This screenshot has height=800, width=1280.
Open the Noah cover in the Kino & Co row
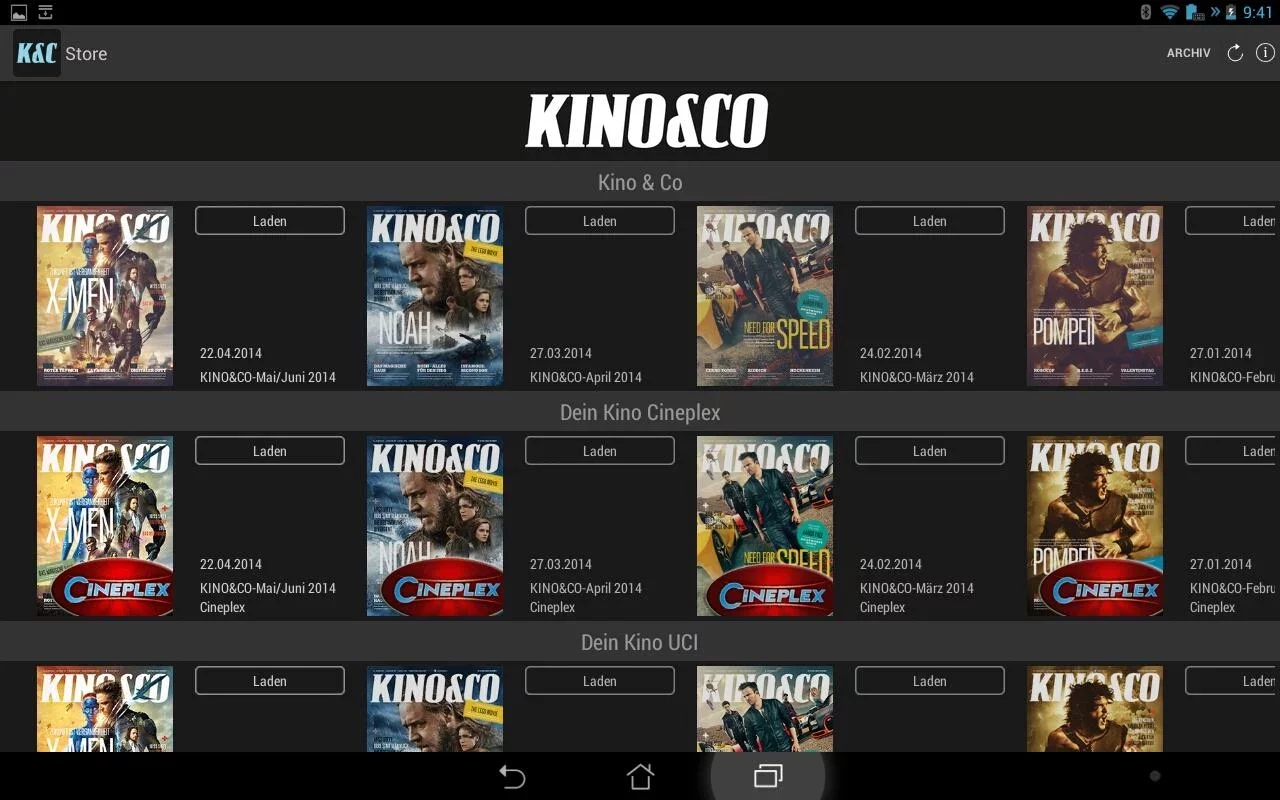point(435,296)
